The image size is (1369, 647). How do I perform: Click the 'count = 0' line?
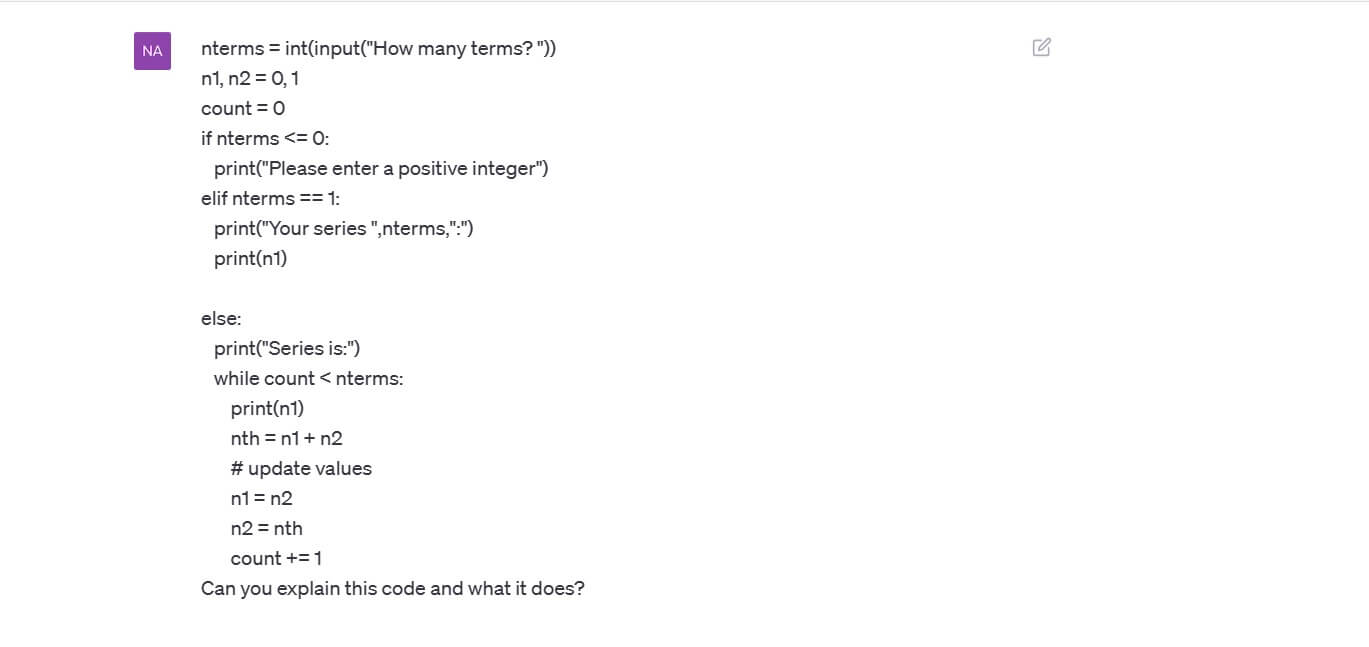coord(243,108)
